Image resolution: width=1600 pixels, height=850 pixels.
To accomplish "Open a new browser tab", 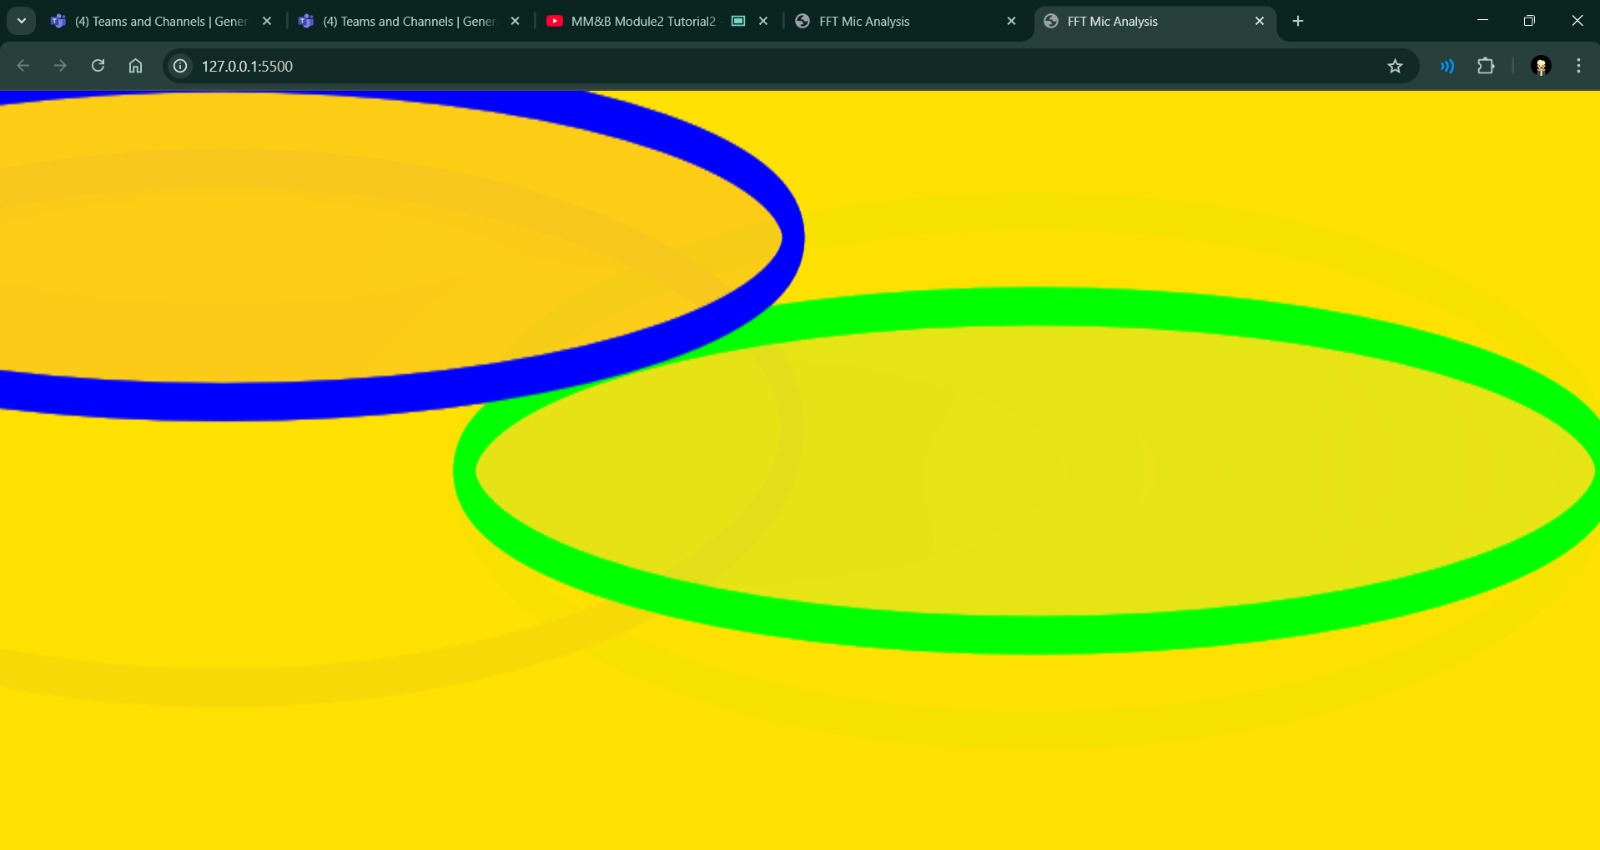I will click(x=1298, y=21).
